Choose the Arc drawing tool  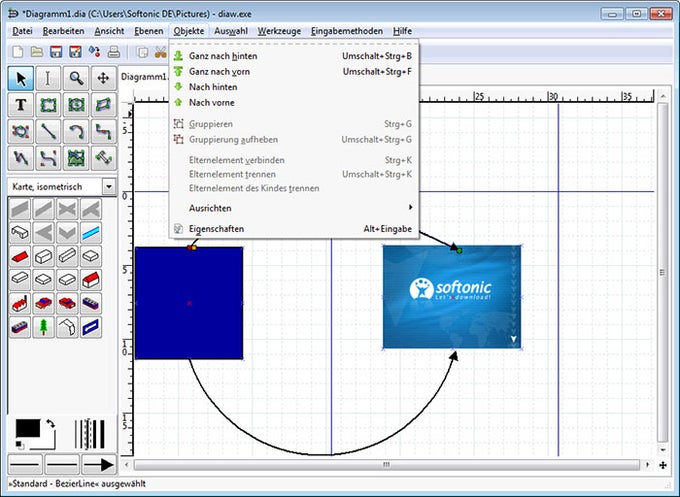pyautogui.click(x=75, y=131)
